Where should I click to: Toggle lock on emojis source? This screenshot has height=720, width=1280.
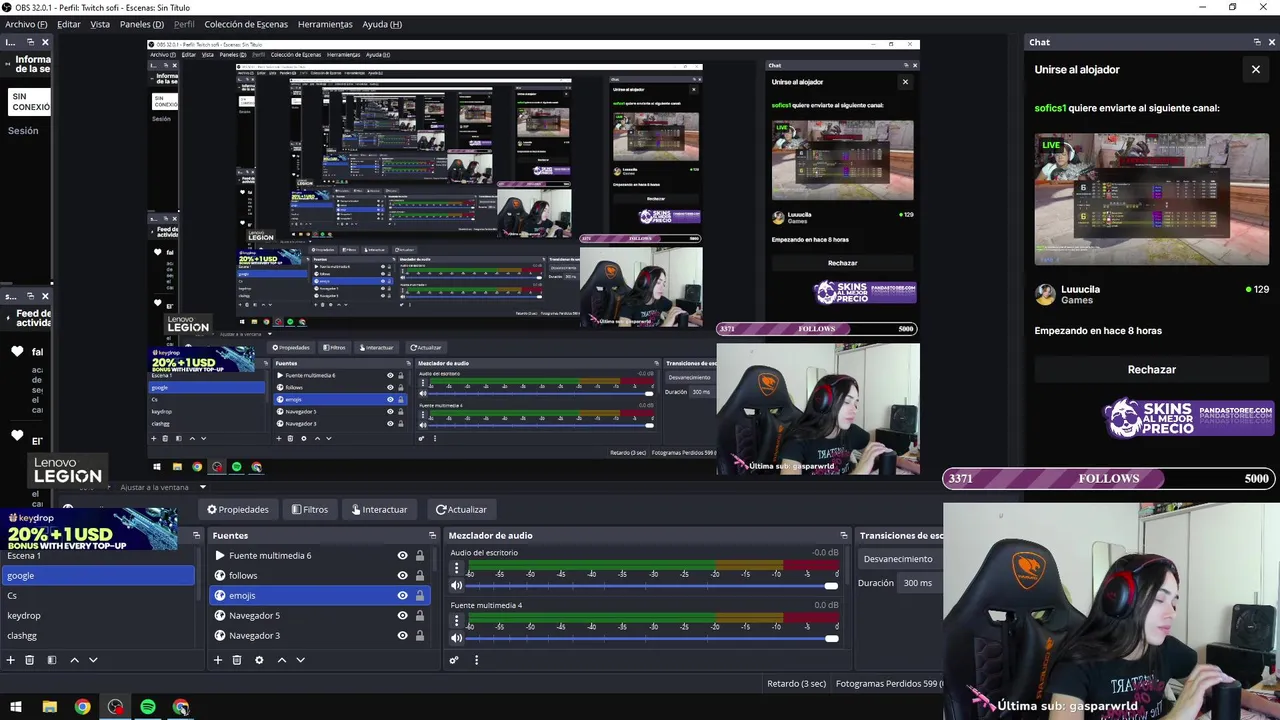click(x=420, y=596)
